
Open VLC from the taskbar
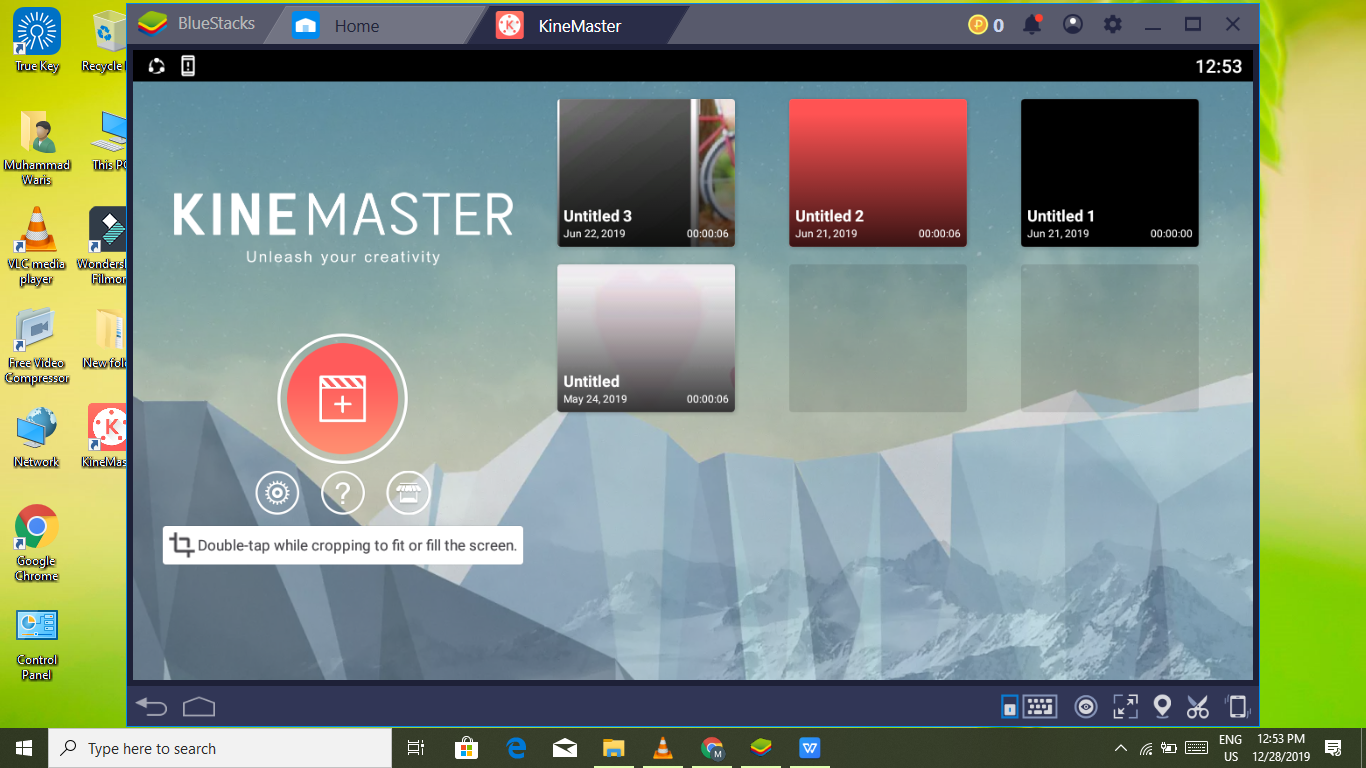pyautogui.click(x=662, y=748)
